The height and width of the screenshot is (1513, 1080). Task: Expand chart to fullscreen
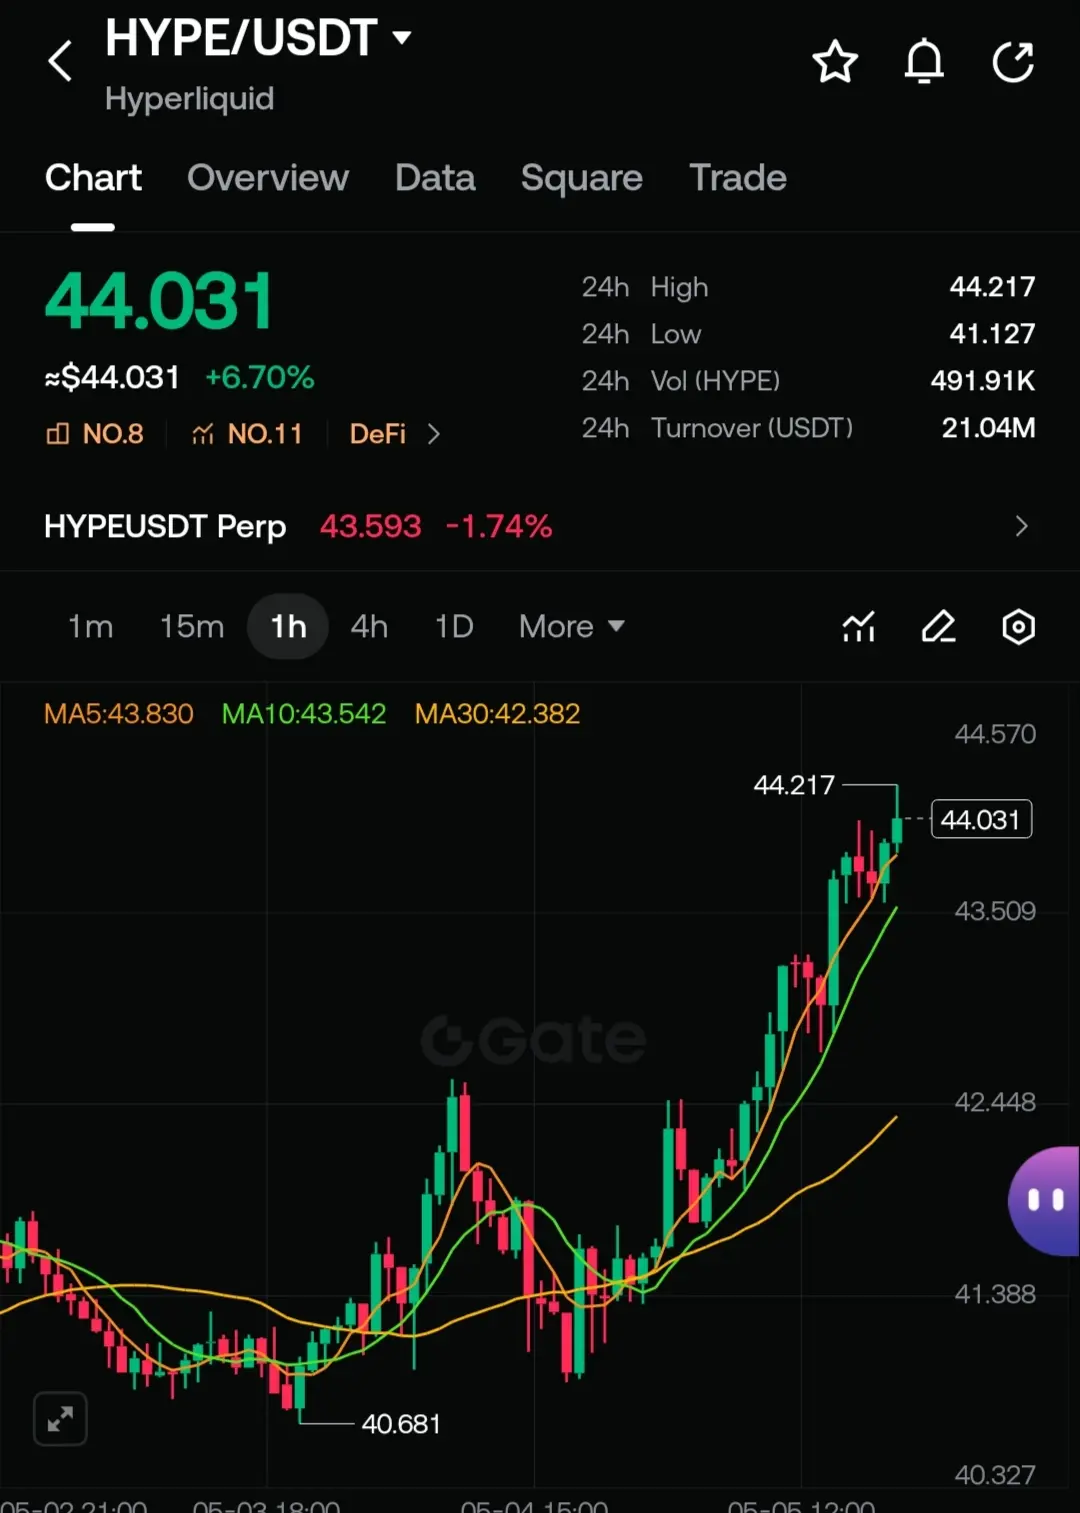point(60,1418)
